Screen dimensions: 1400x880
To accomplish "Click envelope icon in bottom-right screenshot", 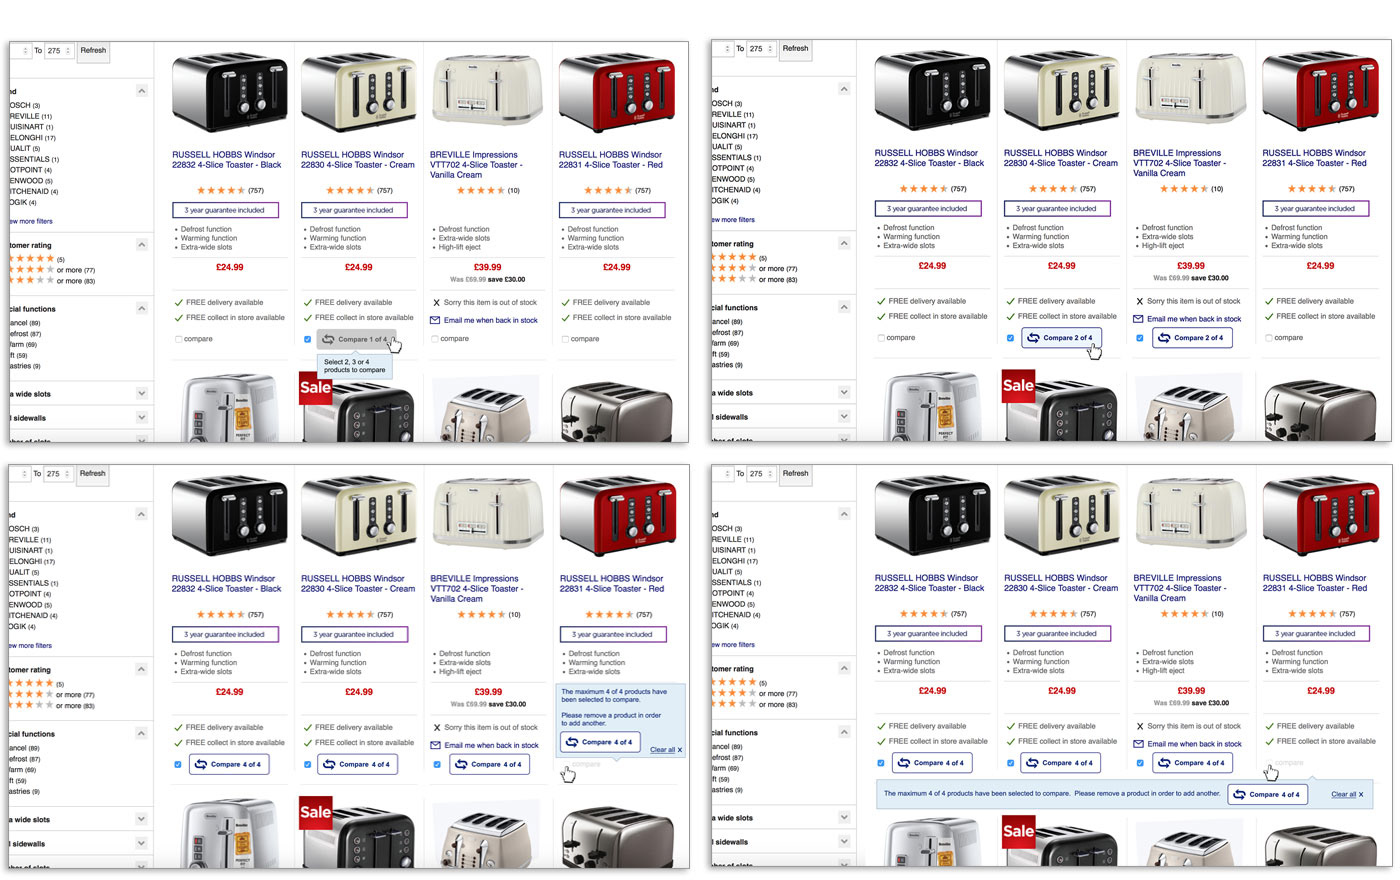I will (x=1138, y=744).
